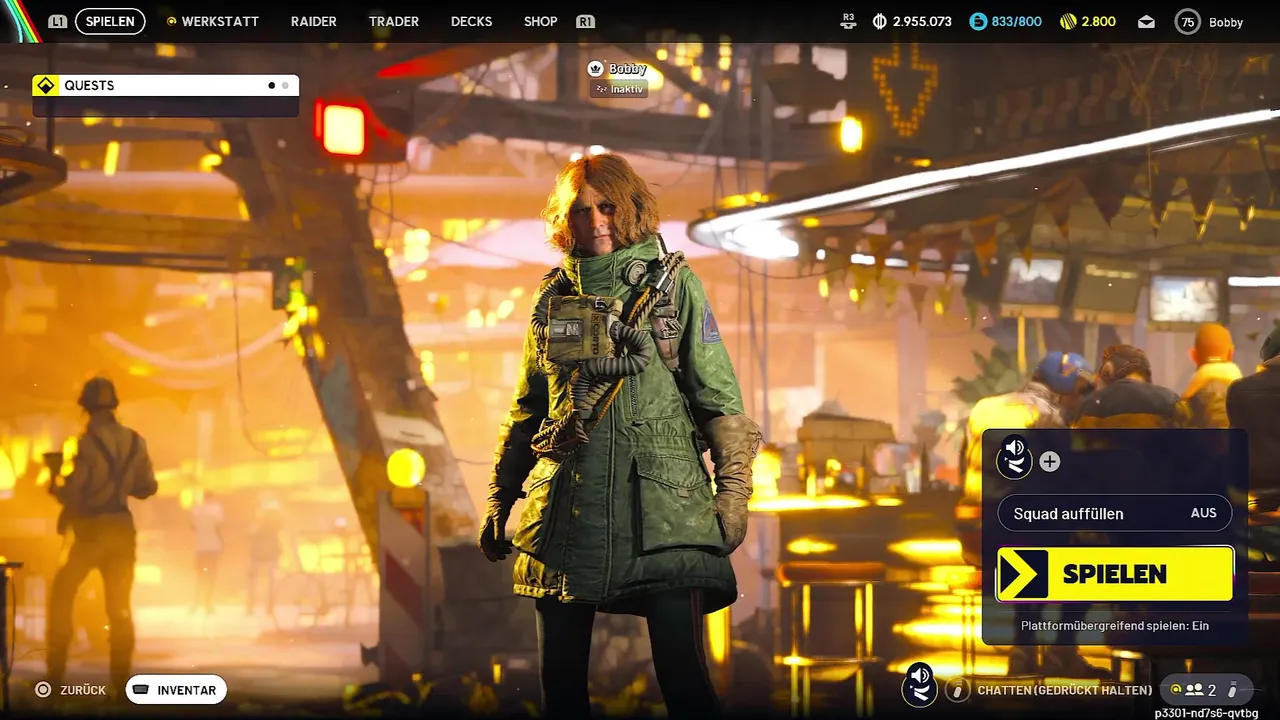Viewport: 1280px width, 720px height.
Task: Open the INVENTAR button
Action: [176, 690]
